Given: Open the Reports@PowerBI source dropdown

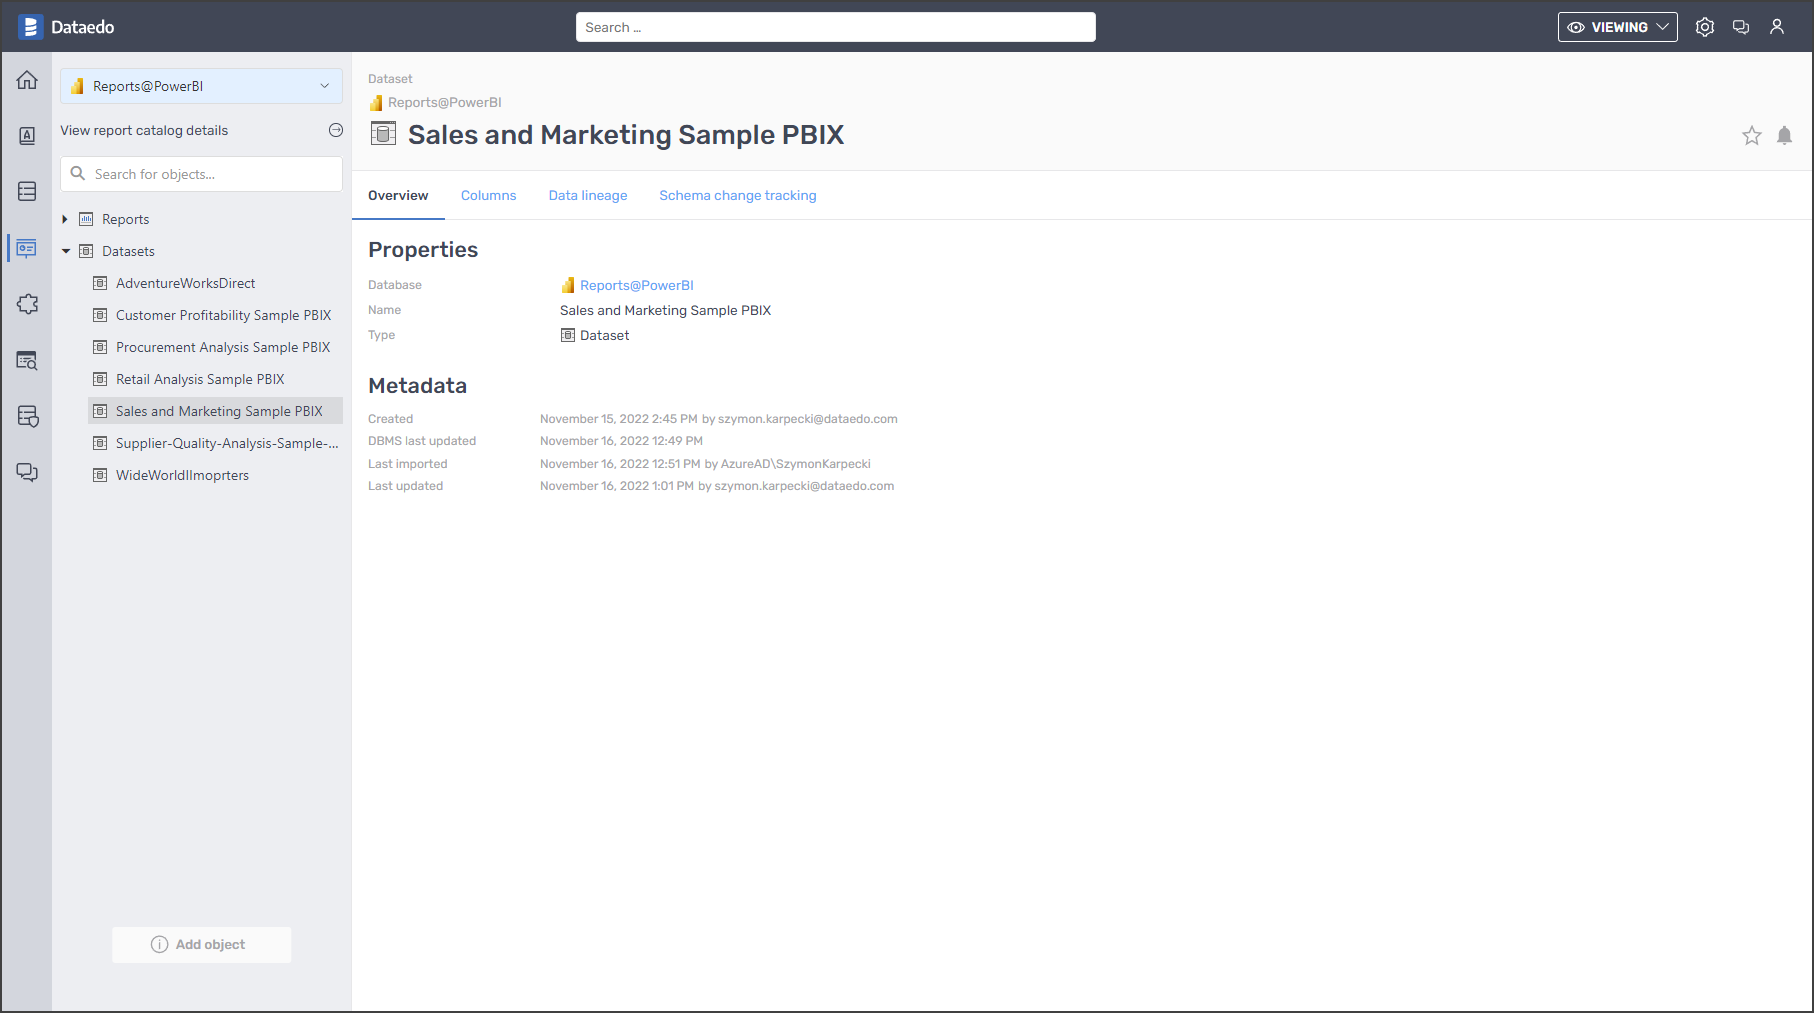Looking at the screenshot, I should (201, 86).
